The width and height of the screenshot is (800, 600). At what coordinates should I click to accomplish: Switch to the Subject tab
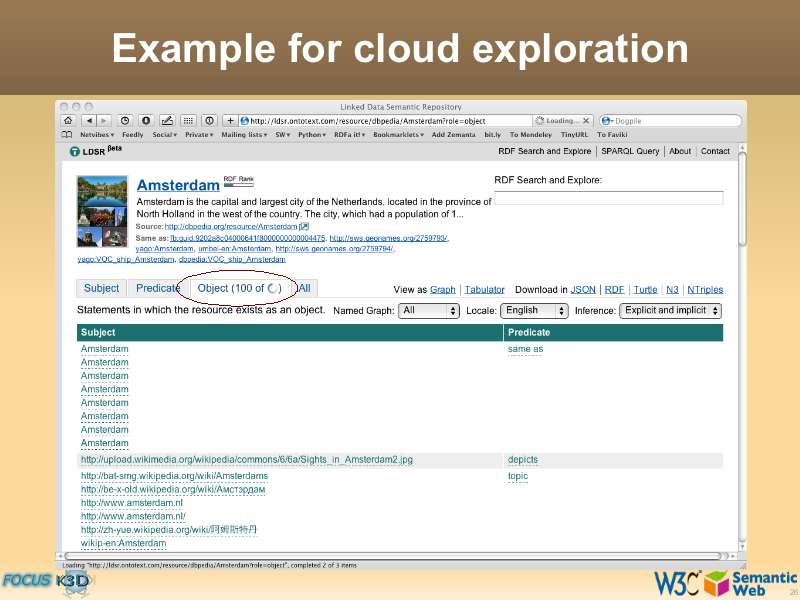pyautogui.click(x=101, y=288)
